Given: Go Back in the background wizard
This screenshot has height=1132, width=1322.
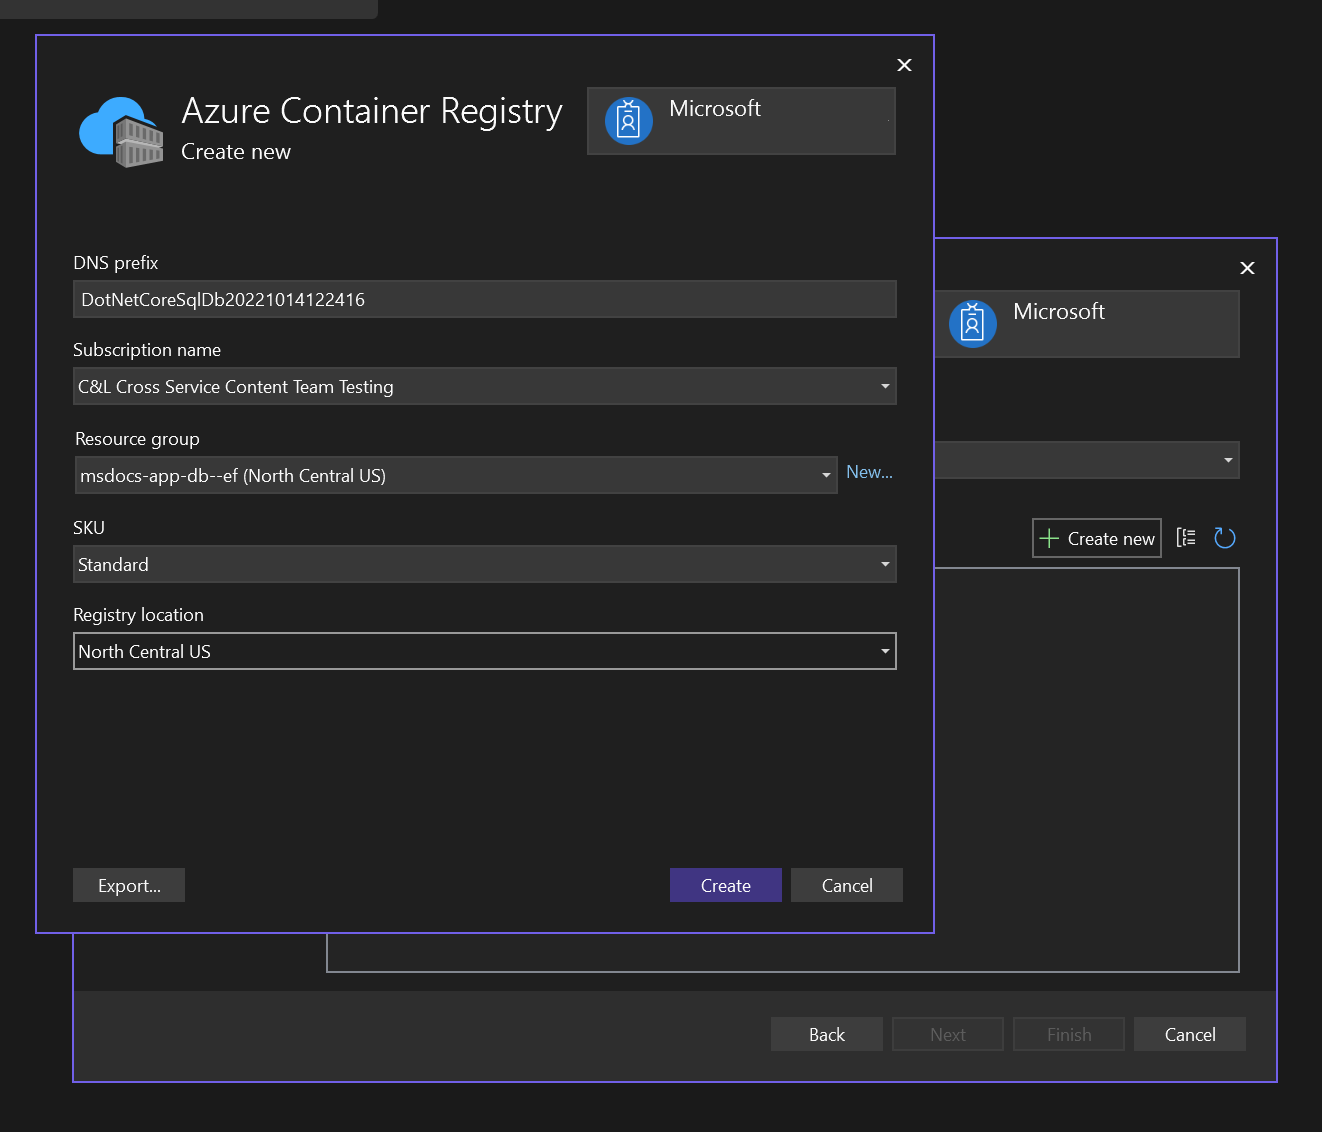Looking at the screenshot, I should pyautogui.click(x=826, y=1035).
